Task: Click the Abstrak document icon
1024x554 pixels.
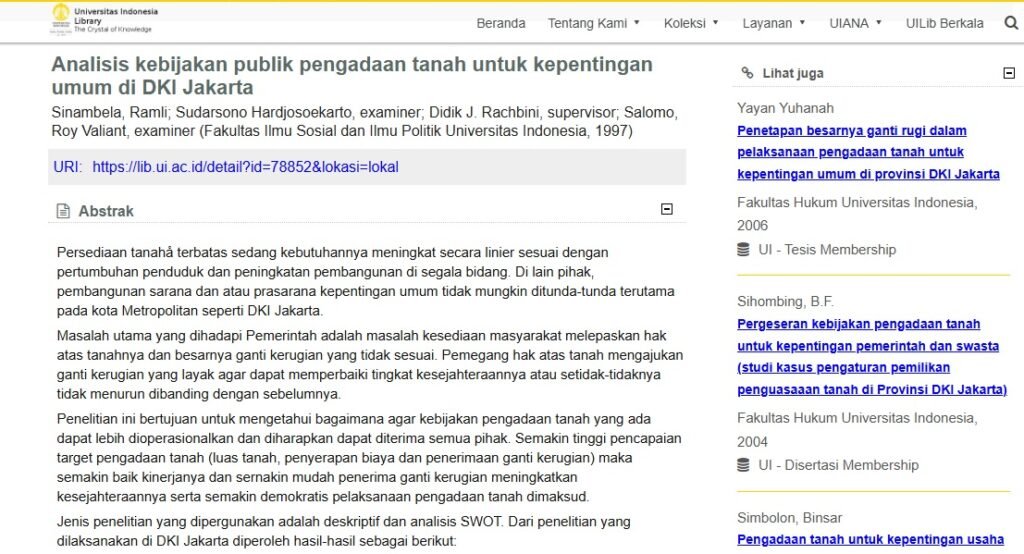Action: [x=63, y=211]
